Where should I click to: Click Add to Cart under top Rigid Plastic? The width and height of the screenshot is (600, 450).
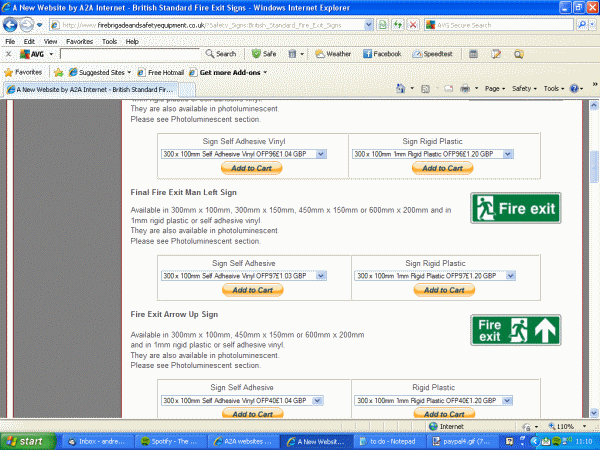[441, 168]
